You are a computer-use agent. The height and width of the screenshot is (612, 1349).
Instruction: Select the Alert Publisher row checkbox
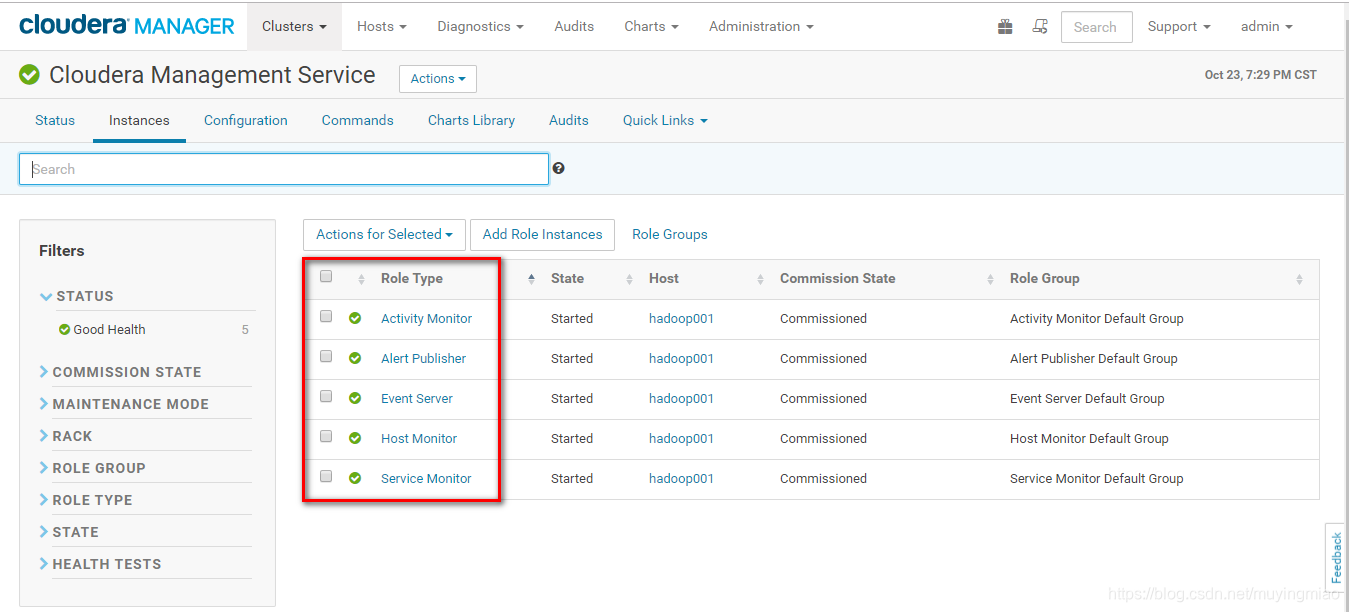[x=326, y=356]
